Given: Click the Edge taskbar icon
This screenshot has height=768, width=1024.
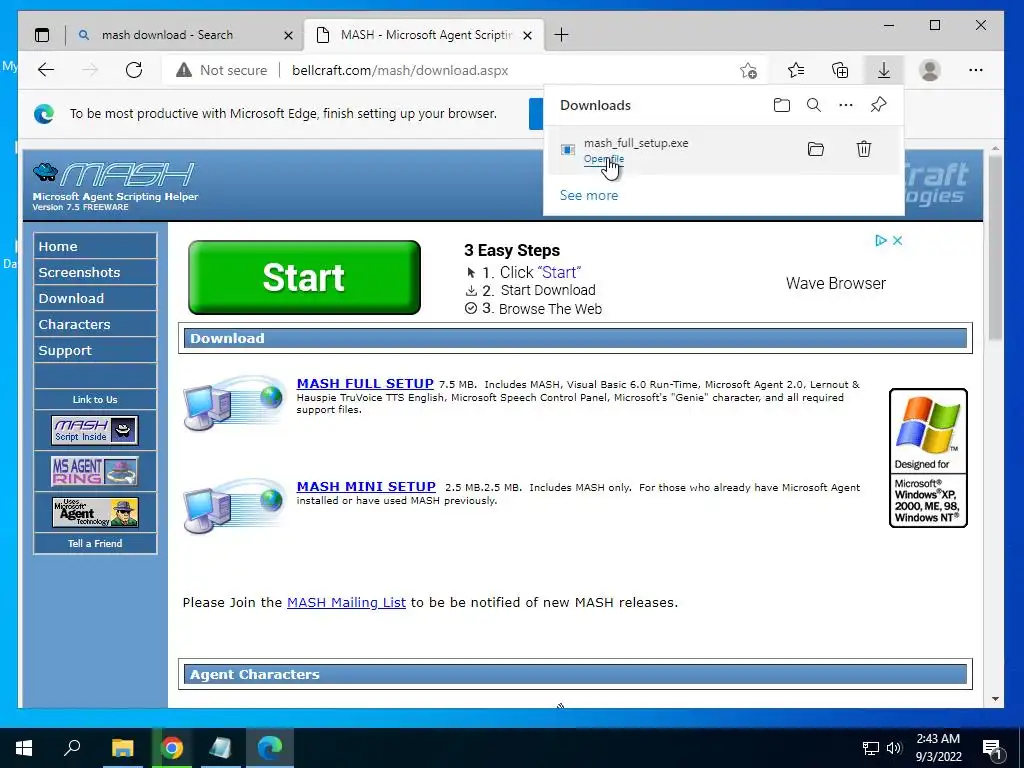Looking at the screenshot, I should 270,748.
